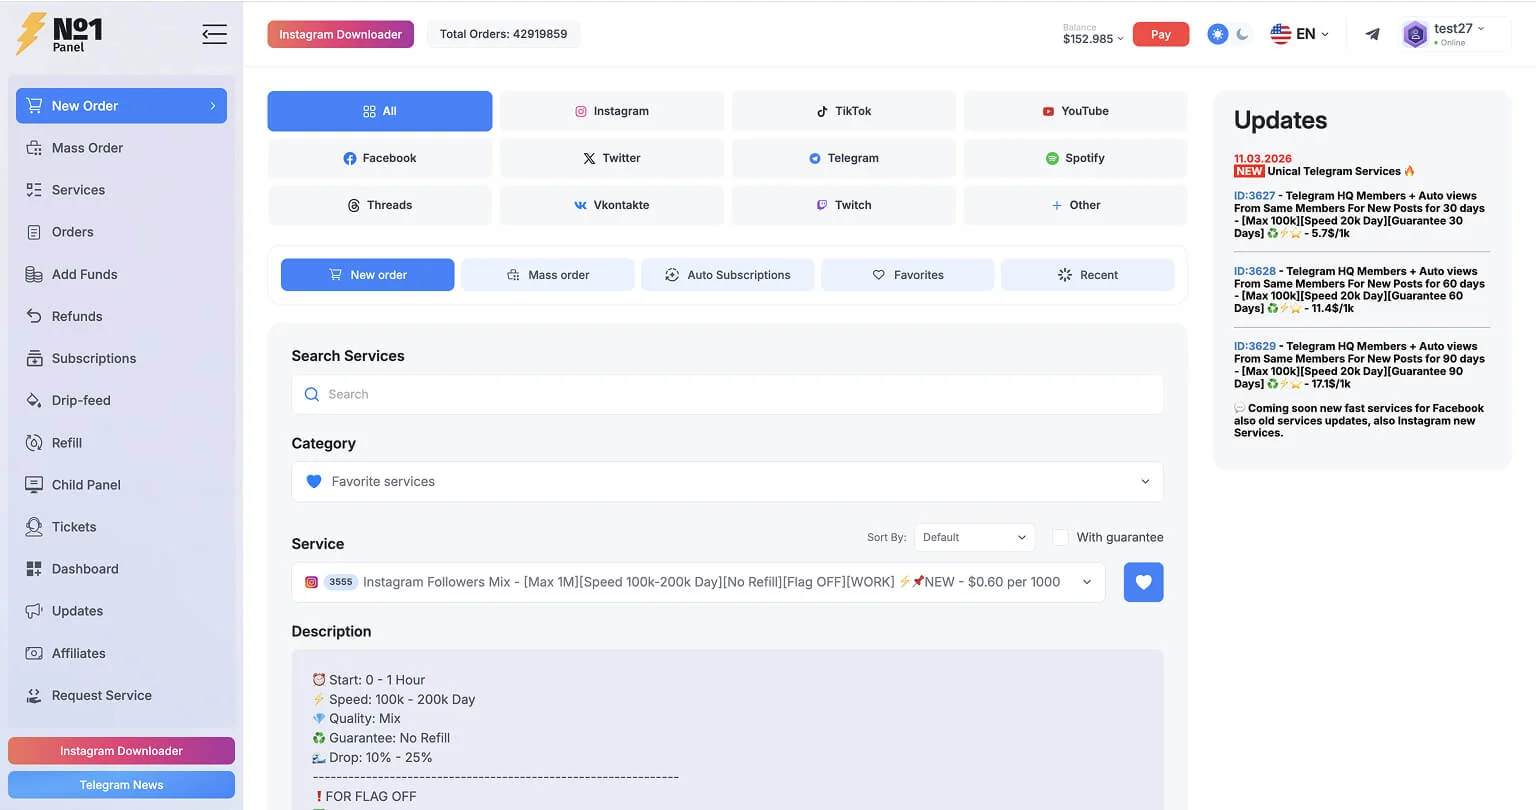Open the Favorites tab
Screen dimensions: 1536x810
tap(908, 275)
